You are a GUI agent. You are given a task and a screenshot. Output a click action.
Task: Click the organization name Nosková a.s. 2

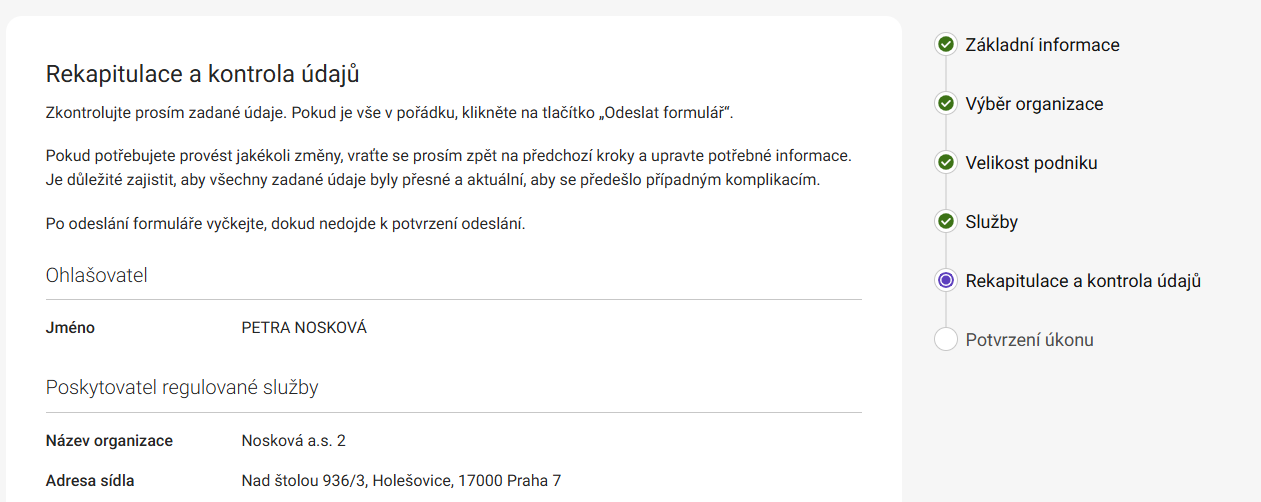(293, 441)
